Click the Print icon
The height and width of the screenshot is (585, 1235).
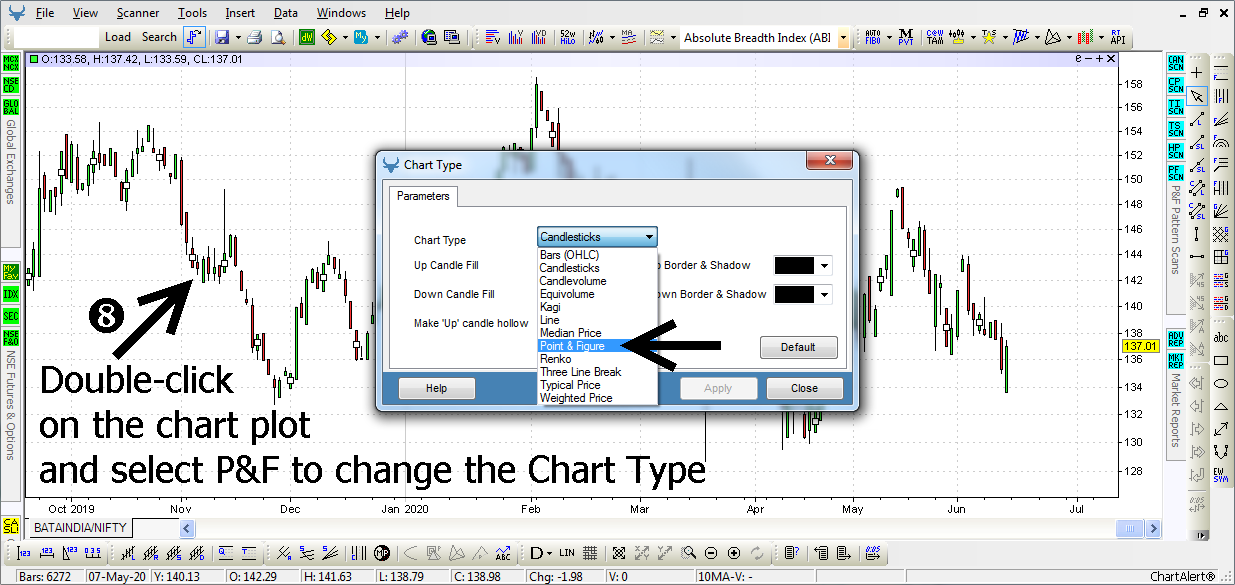click(x=254, y=38)
